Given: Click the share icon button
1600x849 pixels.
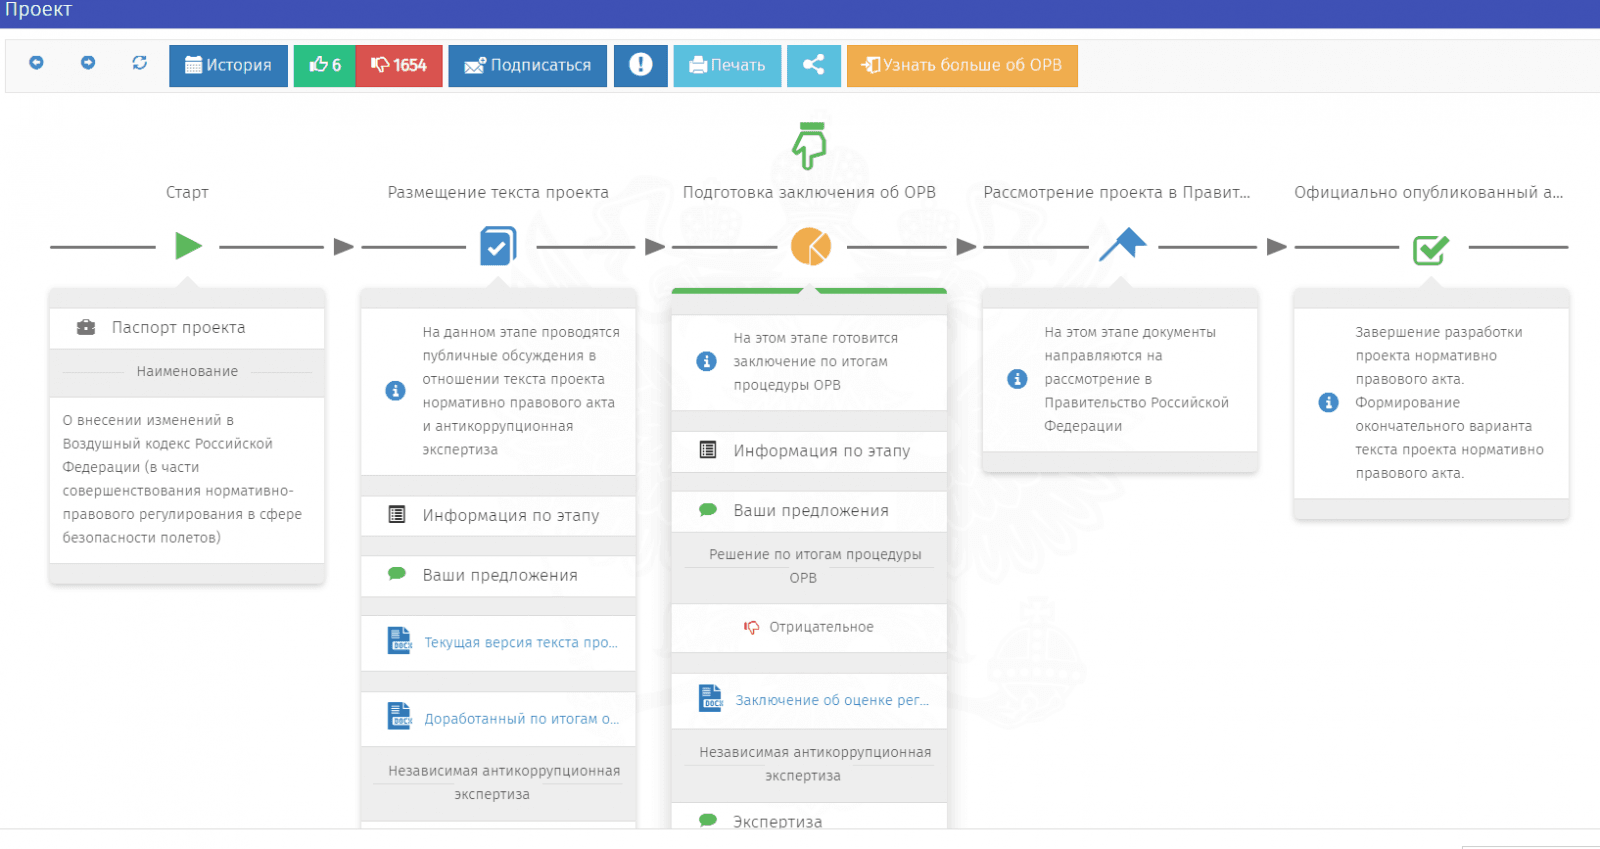Looking at the screenshot, I should [813, 66].
